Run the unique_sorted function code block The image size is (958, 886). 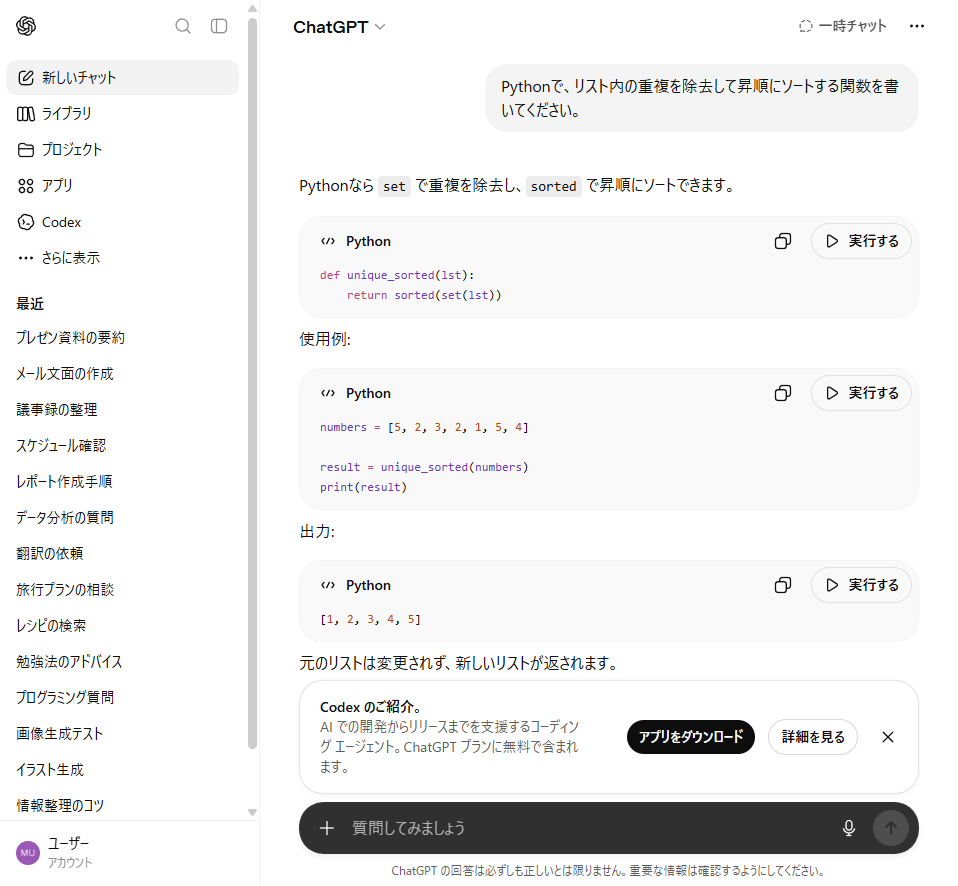click(861, 241)
